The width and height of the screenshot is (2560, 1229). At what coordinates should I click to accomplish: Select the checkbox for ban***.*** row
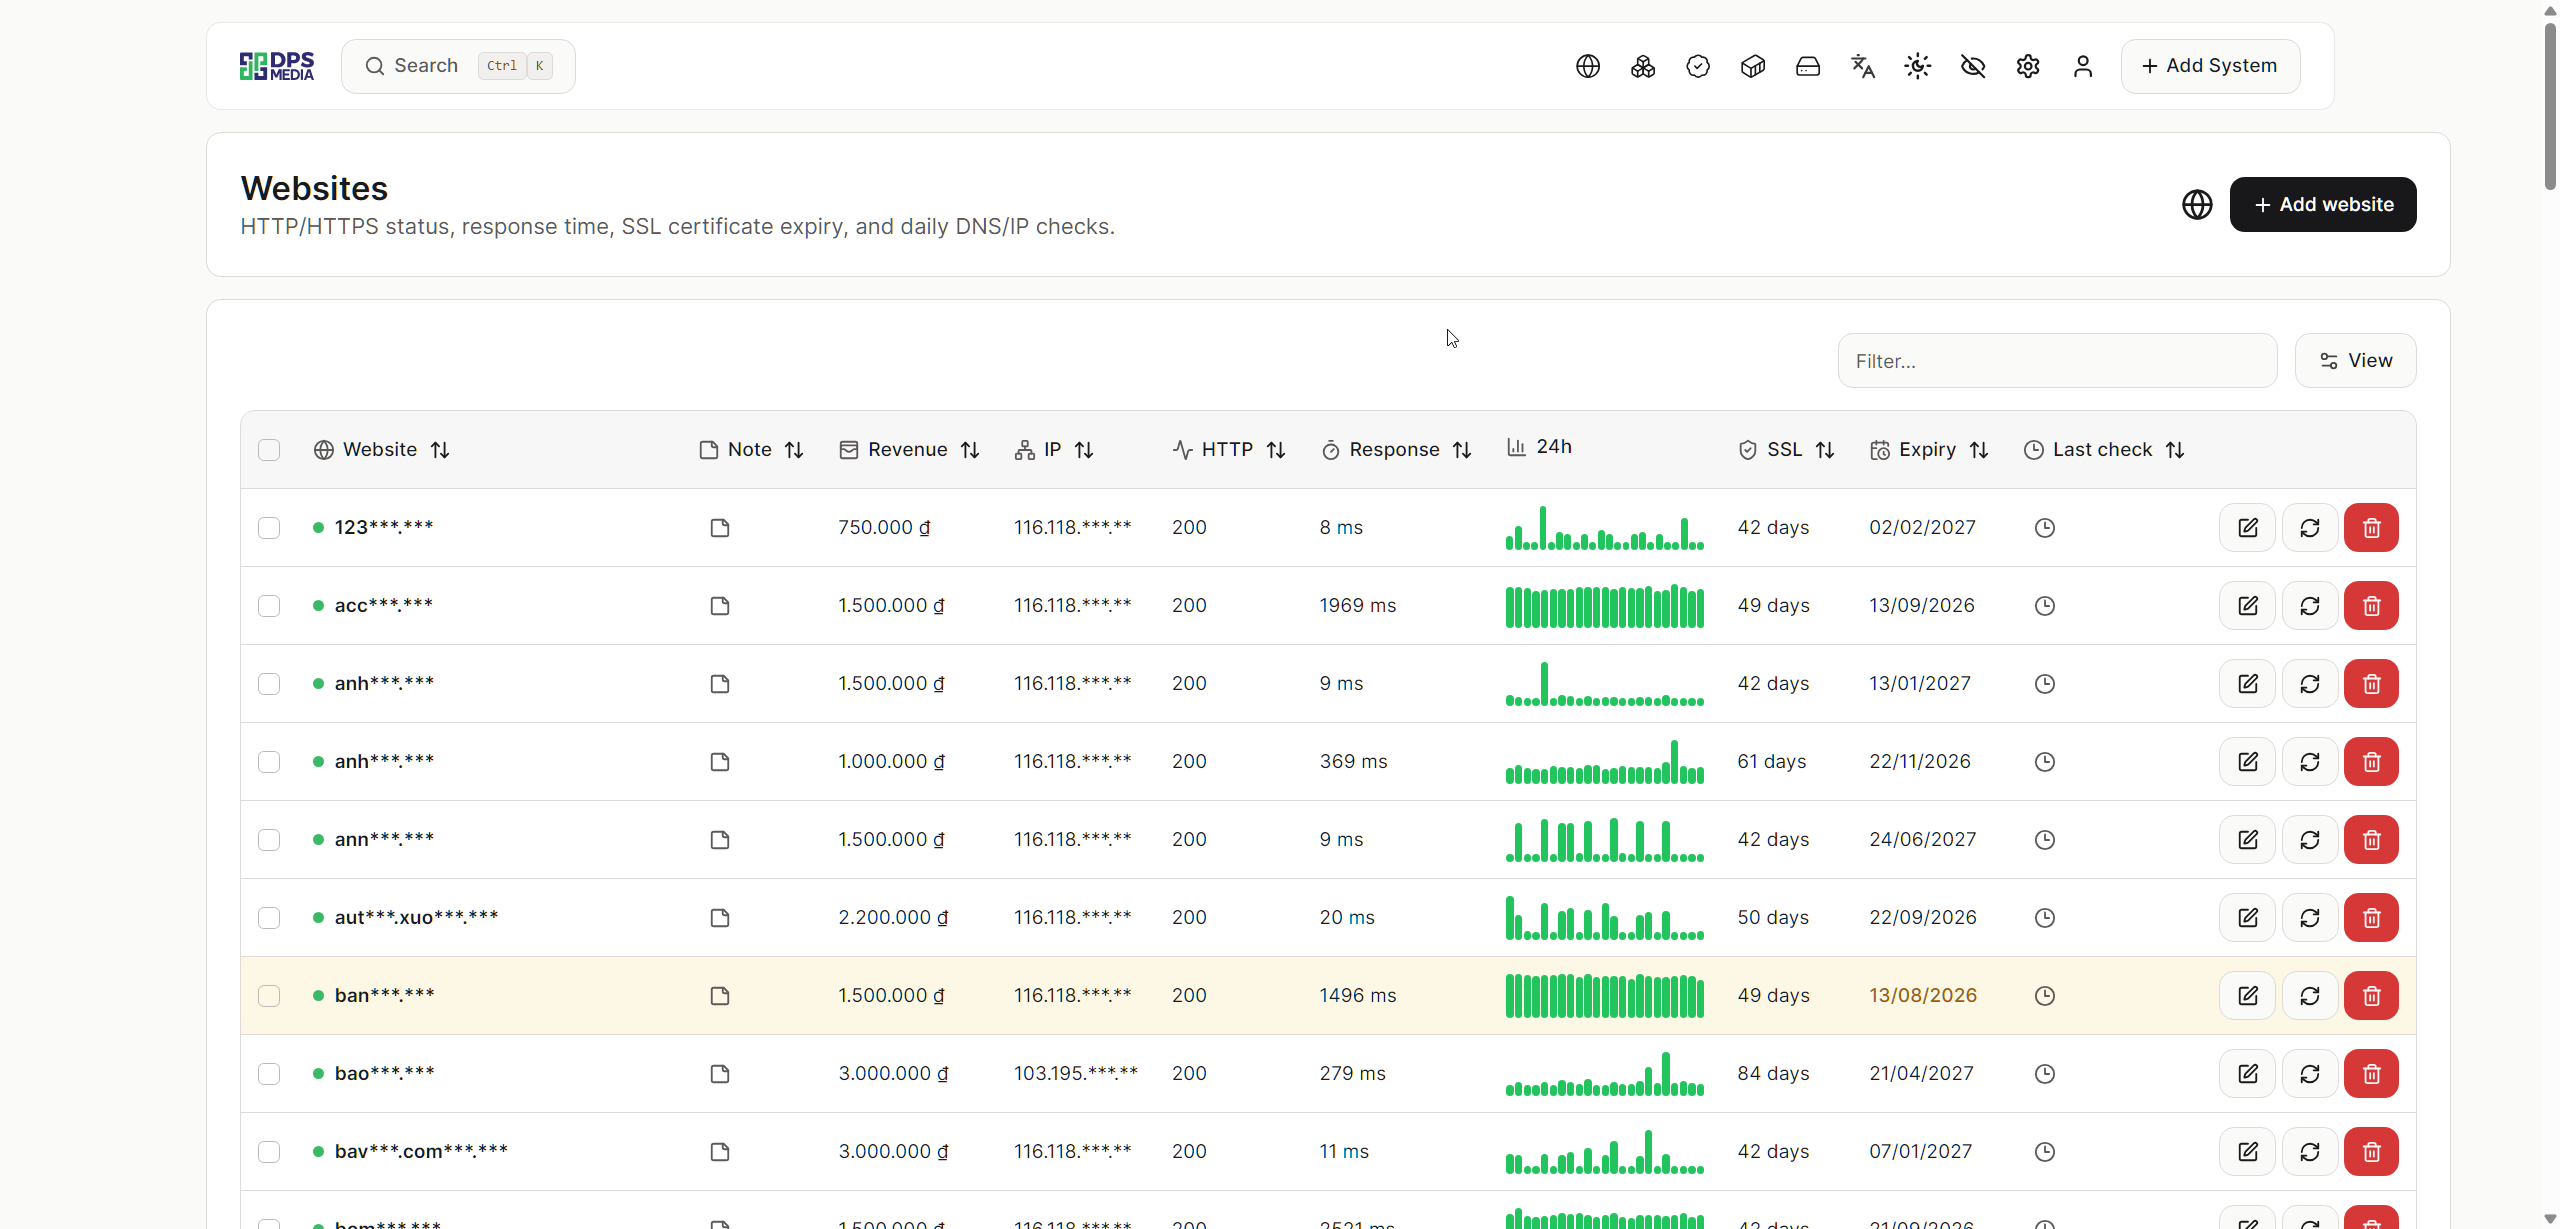point(269,996)
